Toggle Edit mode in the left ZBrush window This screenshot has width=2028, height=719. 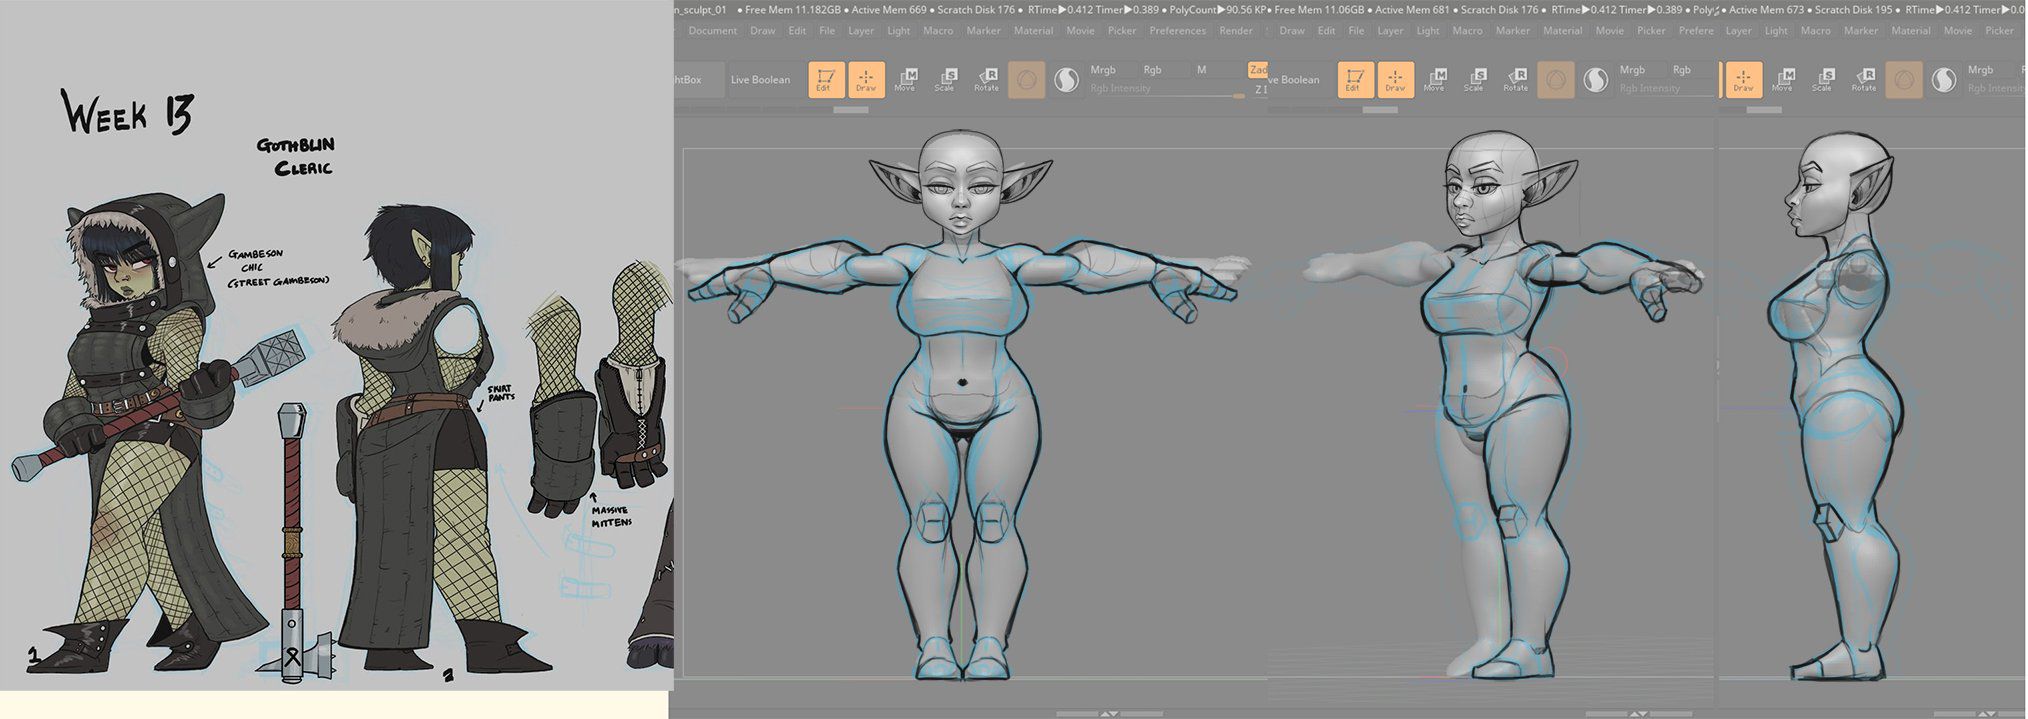tap(825, 80)
